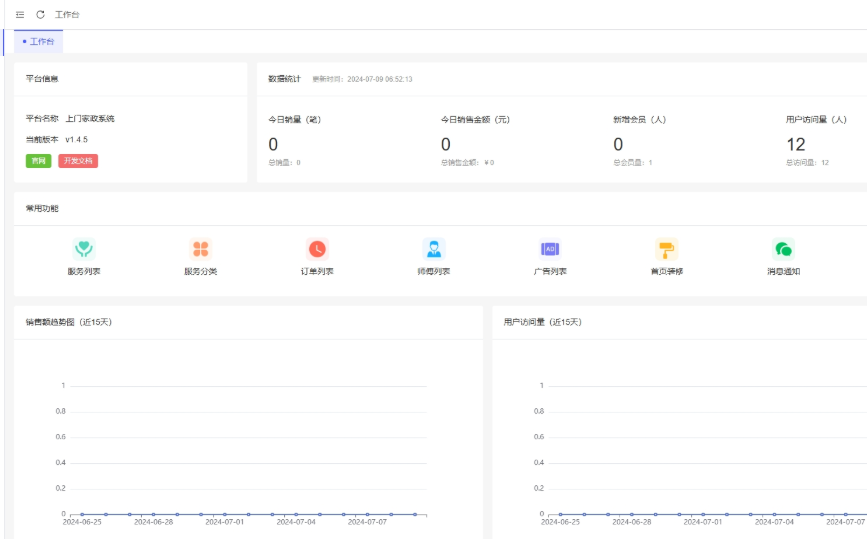This screenshot has height=539, width=867.
Task: Click the 今日销售金额 value in data statistics
Action: point(446,145)
